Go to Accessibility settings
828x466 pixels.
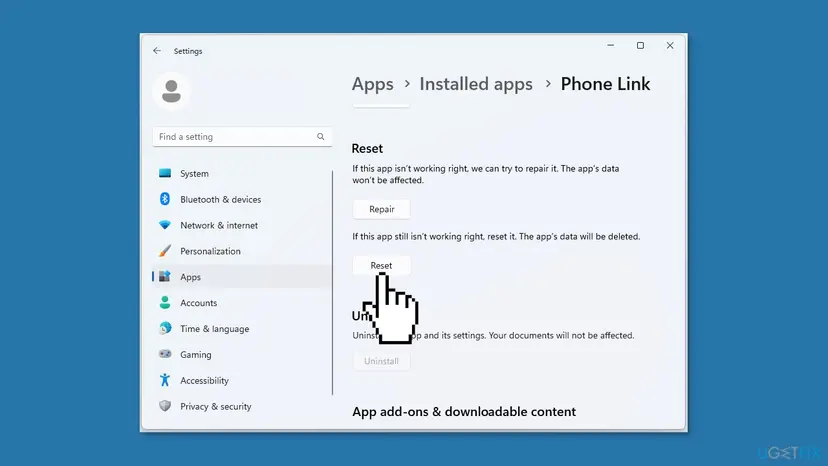242,380
